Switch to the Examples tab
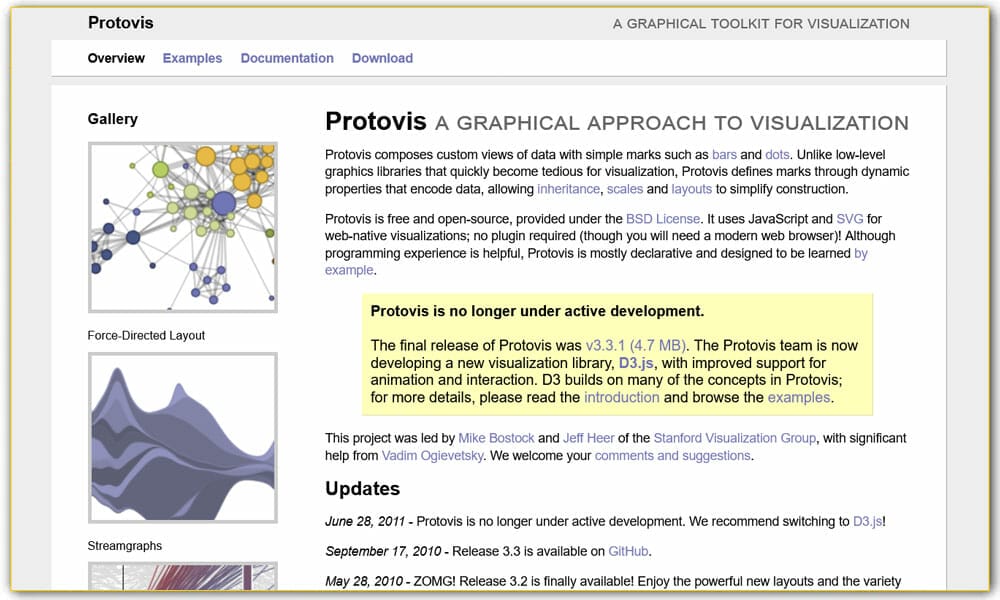Viewport: 1000px width, 600px height. (192, 58)
